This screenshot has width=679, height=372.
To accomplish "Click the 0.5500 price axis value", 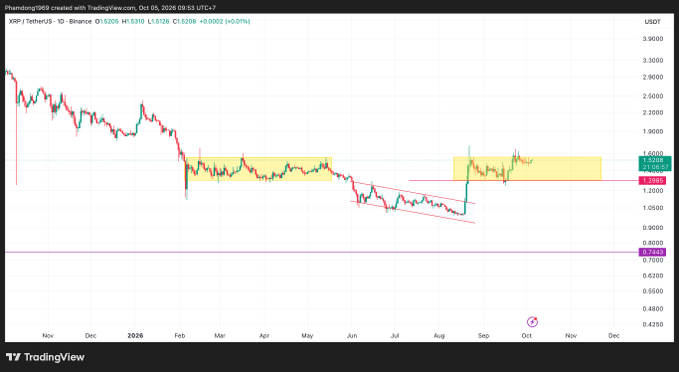I will click(653, 291).
